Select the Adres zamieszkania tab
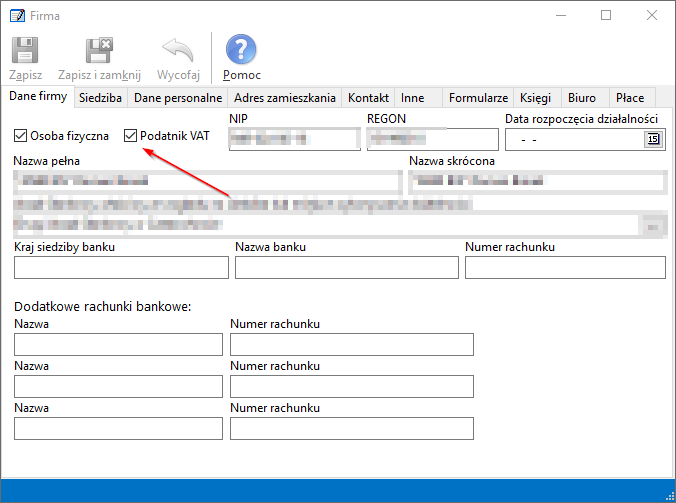The height and width of the screenshot is (503, 676). (x=284, y=98)
